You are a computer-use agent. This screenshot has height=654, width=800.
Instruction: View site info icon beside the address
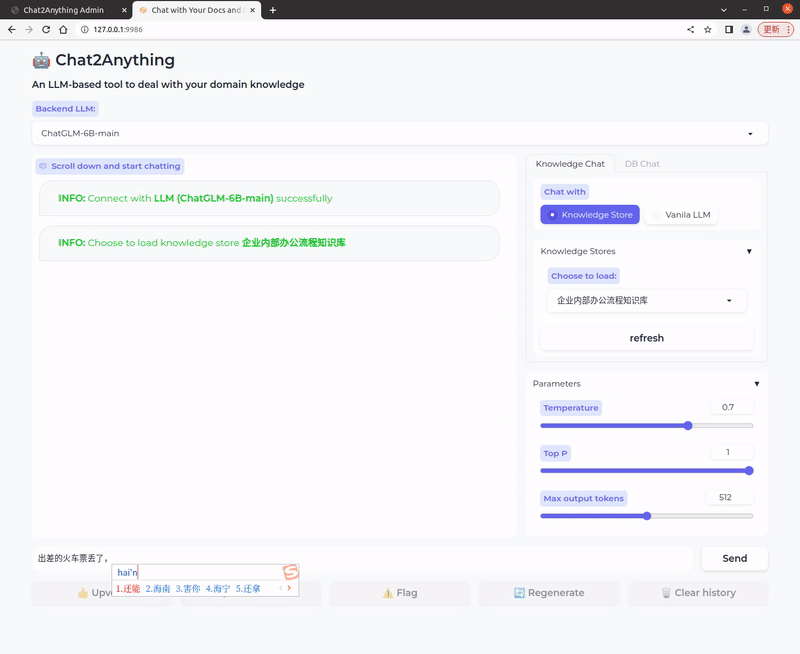85,30
